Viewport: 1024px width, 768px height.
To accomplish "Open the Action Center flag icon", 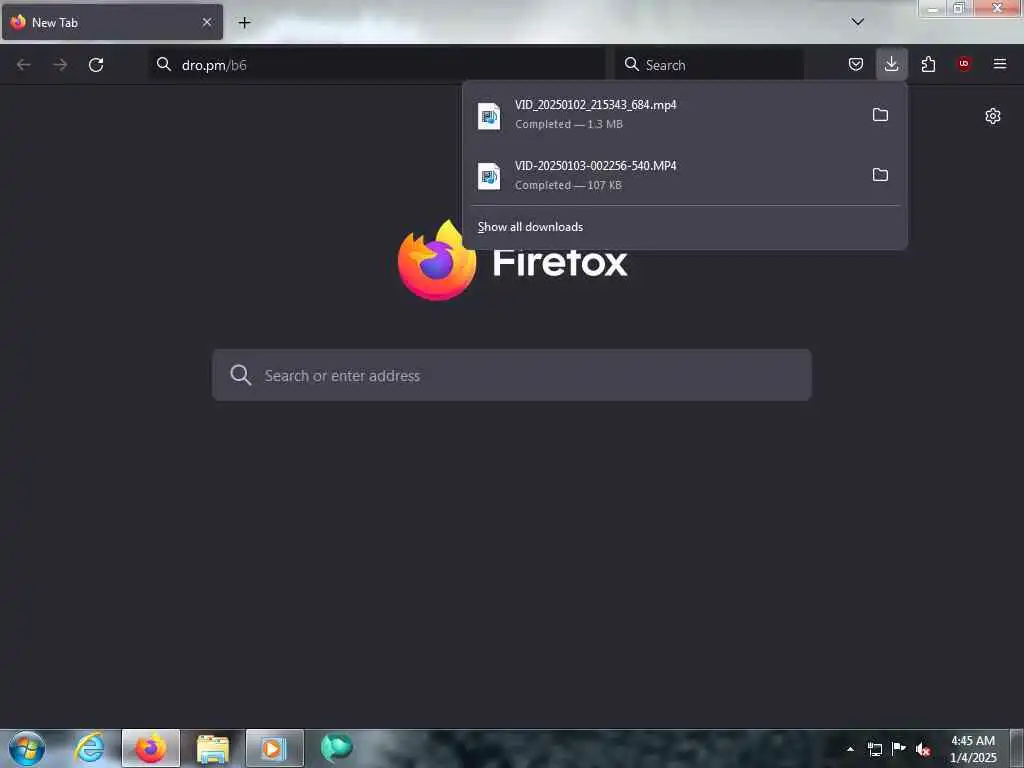I will click(899, 749).
